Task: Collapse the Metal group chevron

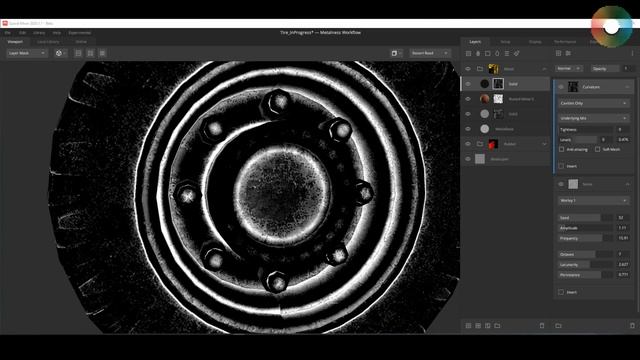Action: 544,69
